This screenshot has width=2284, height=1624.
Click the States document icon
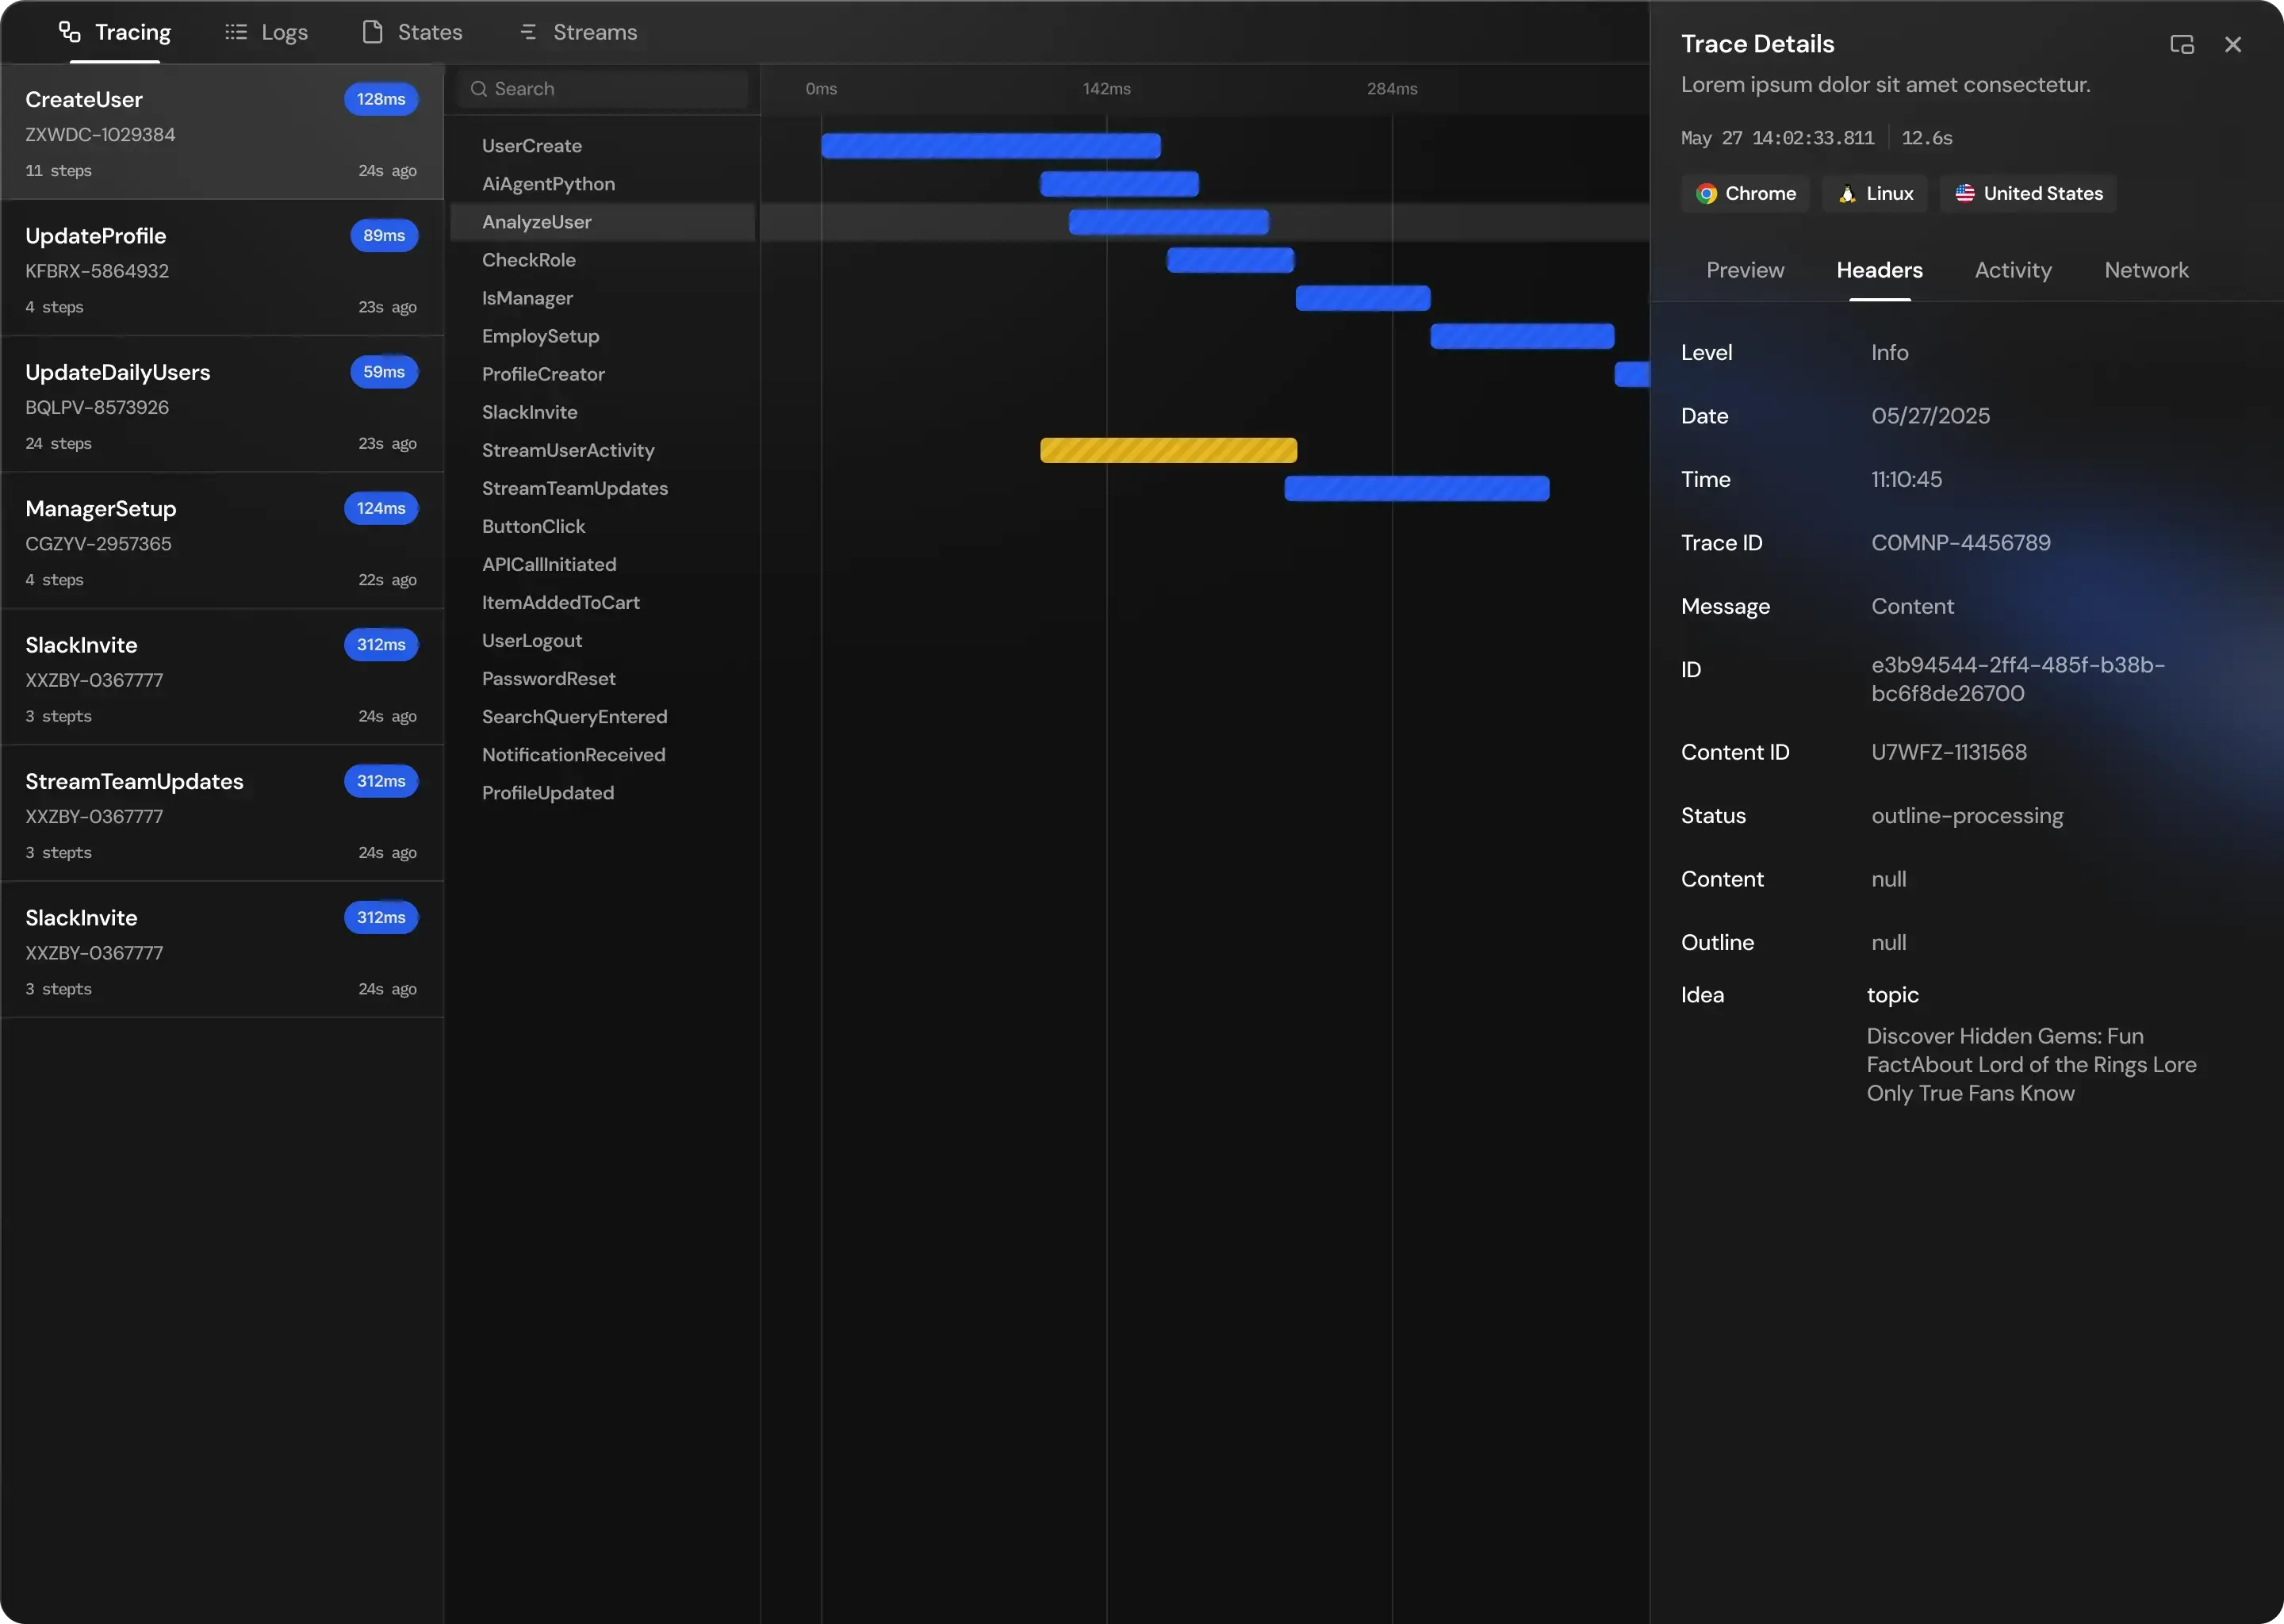[372, 32]
